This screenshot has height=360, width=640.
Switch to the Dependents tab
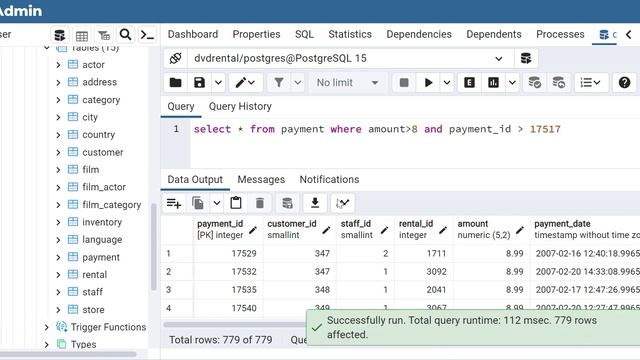494,34
